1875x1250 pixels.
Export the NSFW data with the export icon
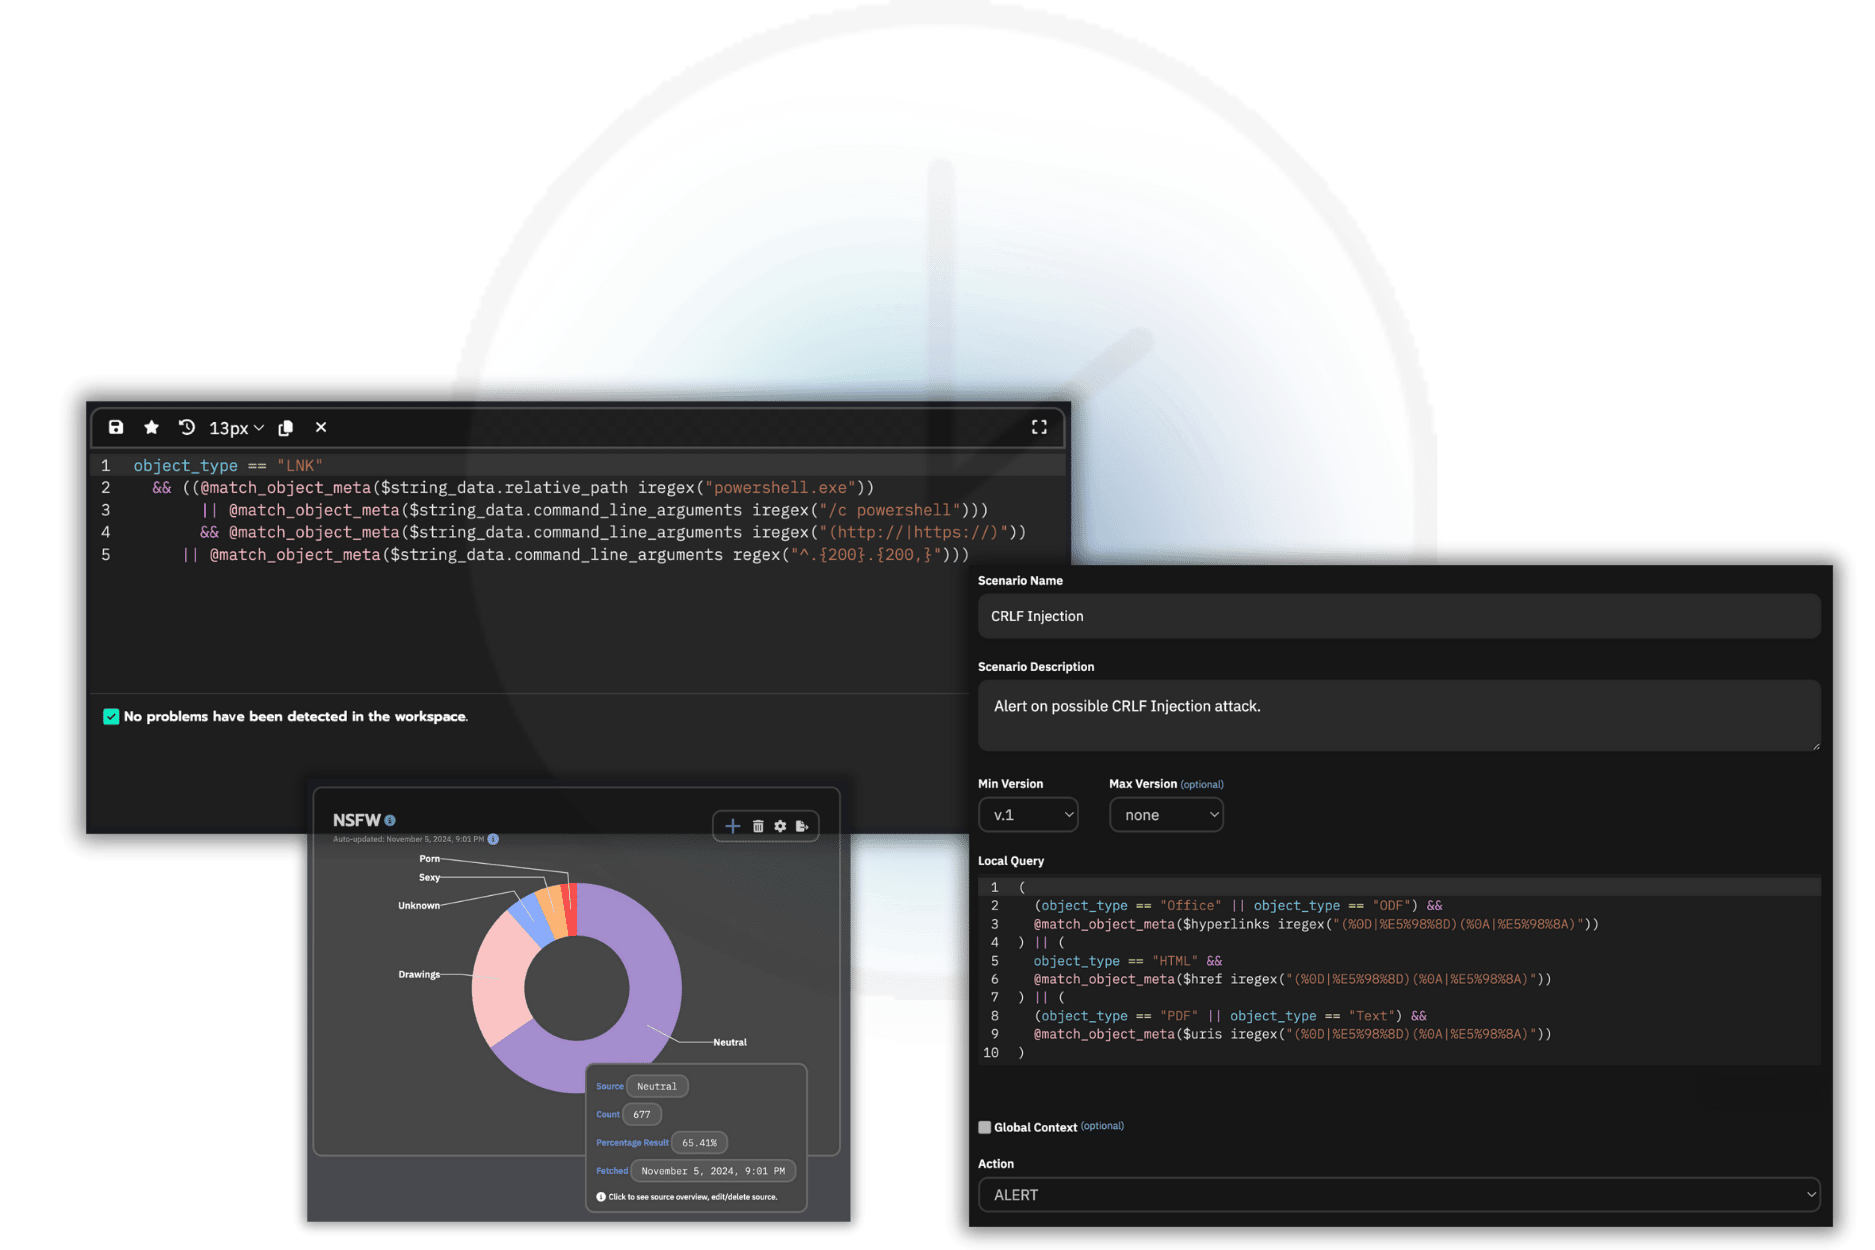(804, 826)
